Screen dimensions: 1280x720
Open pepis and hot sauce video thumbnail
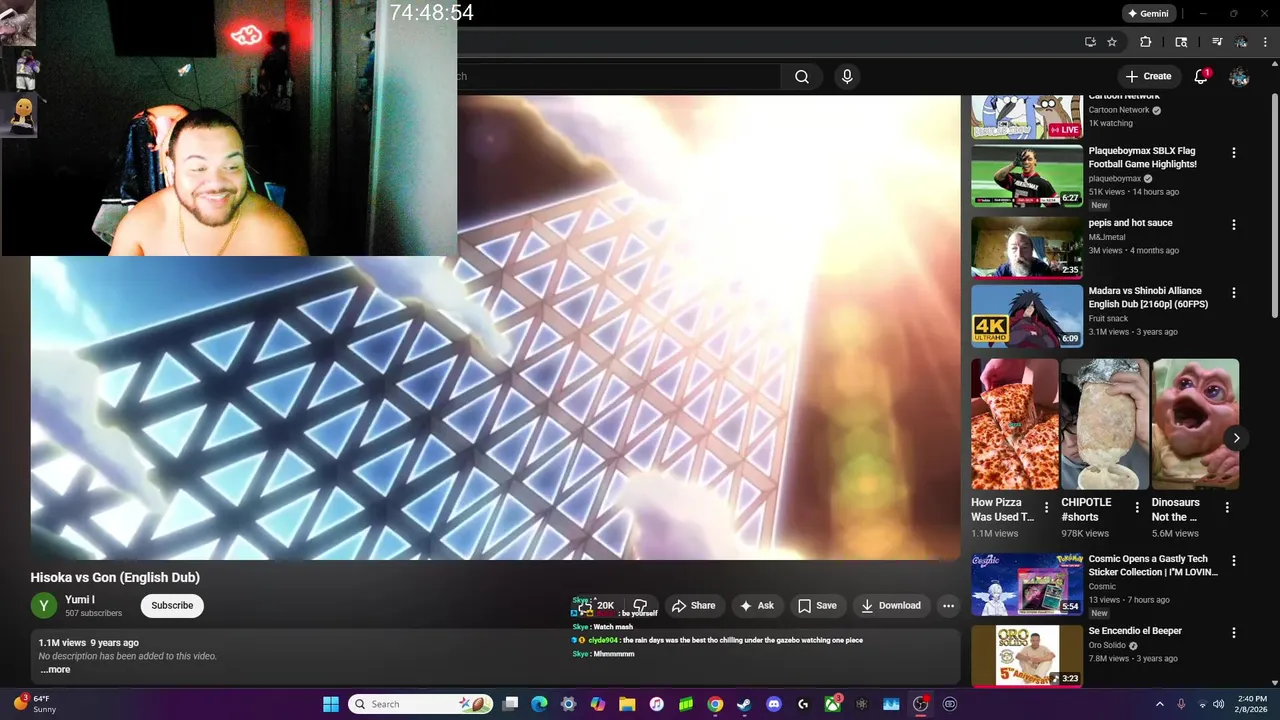[x=1027, y=247]
